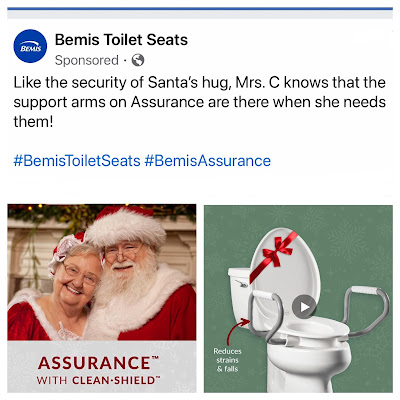Click the Sponsored label

pyautogui.click(x=87, y=60)
